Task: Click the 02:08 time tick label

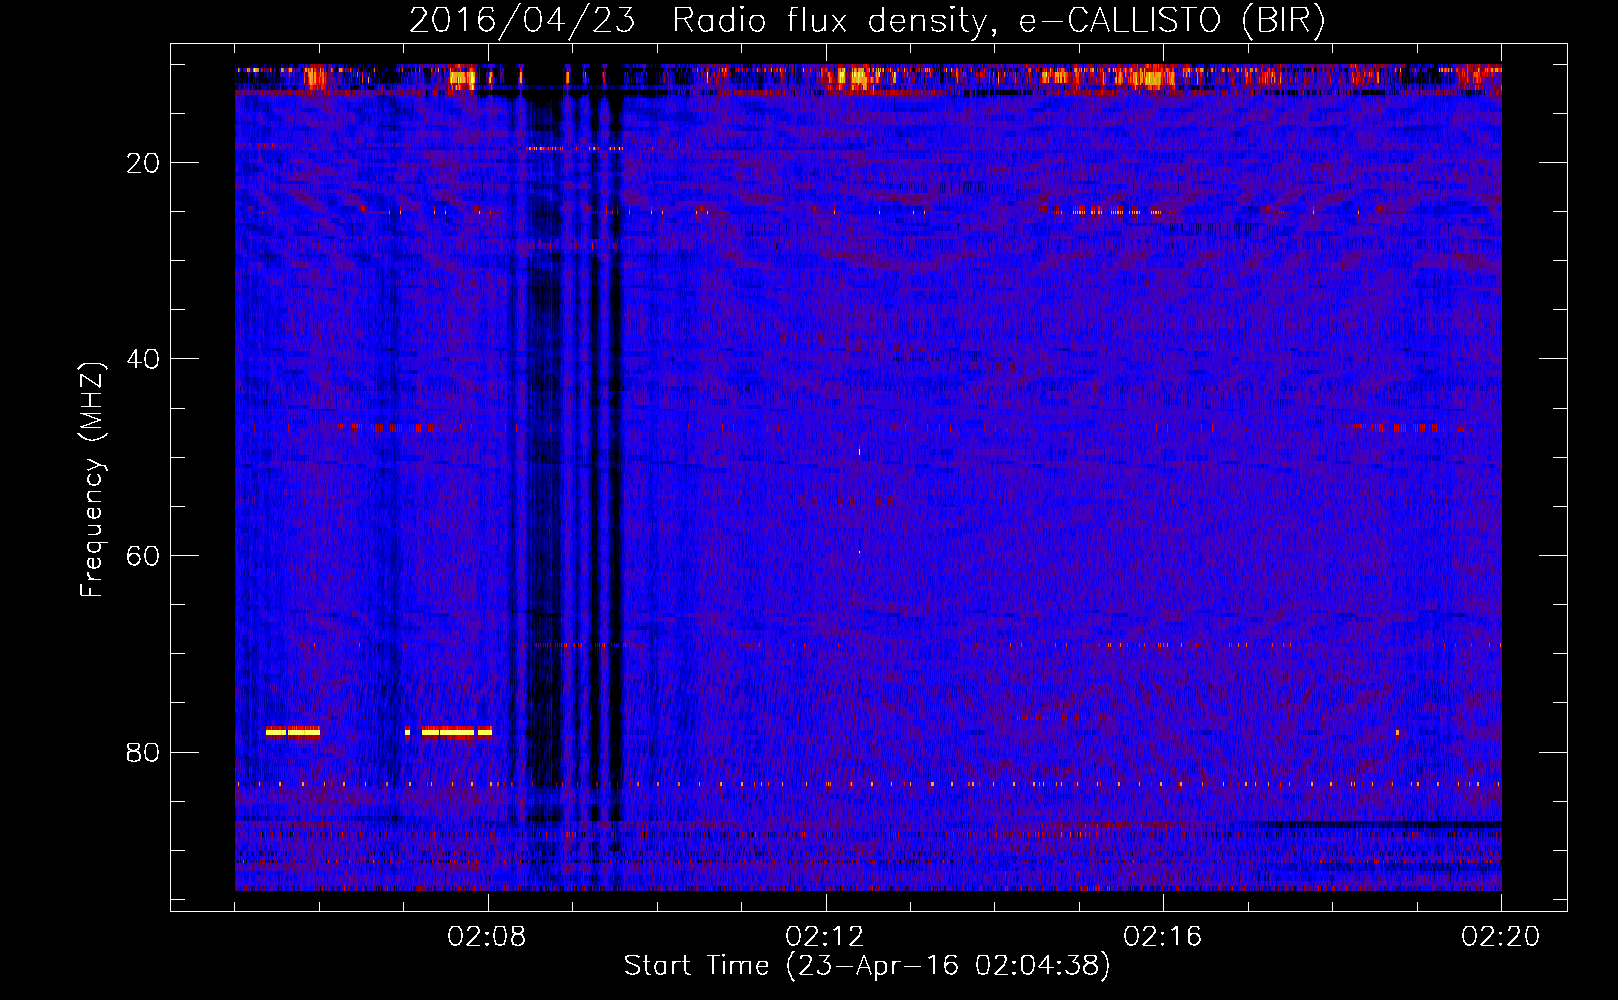Action: 488,937
